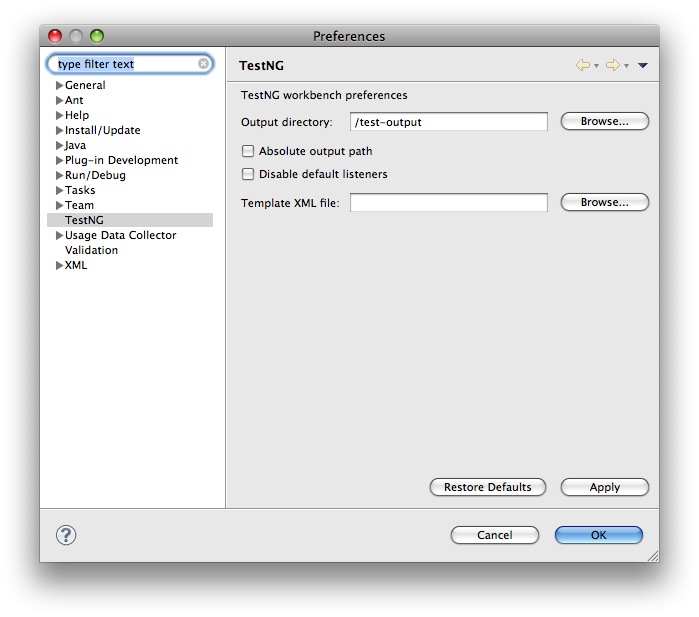Expand the General tree node

click(x=60, y=86)
